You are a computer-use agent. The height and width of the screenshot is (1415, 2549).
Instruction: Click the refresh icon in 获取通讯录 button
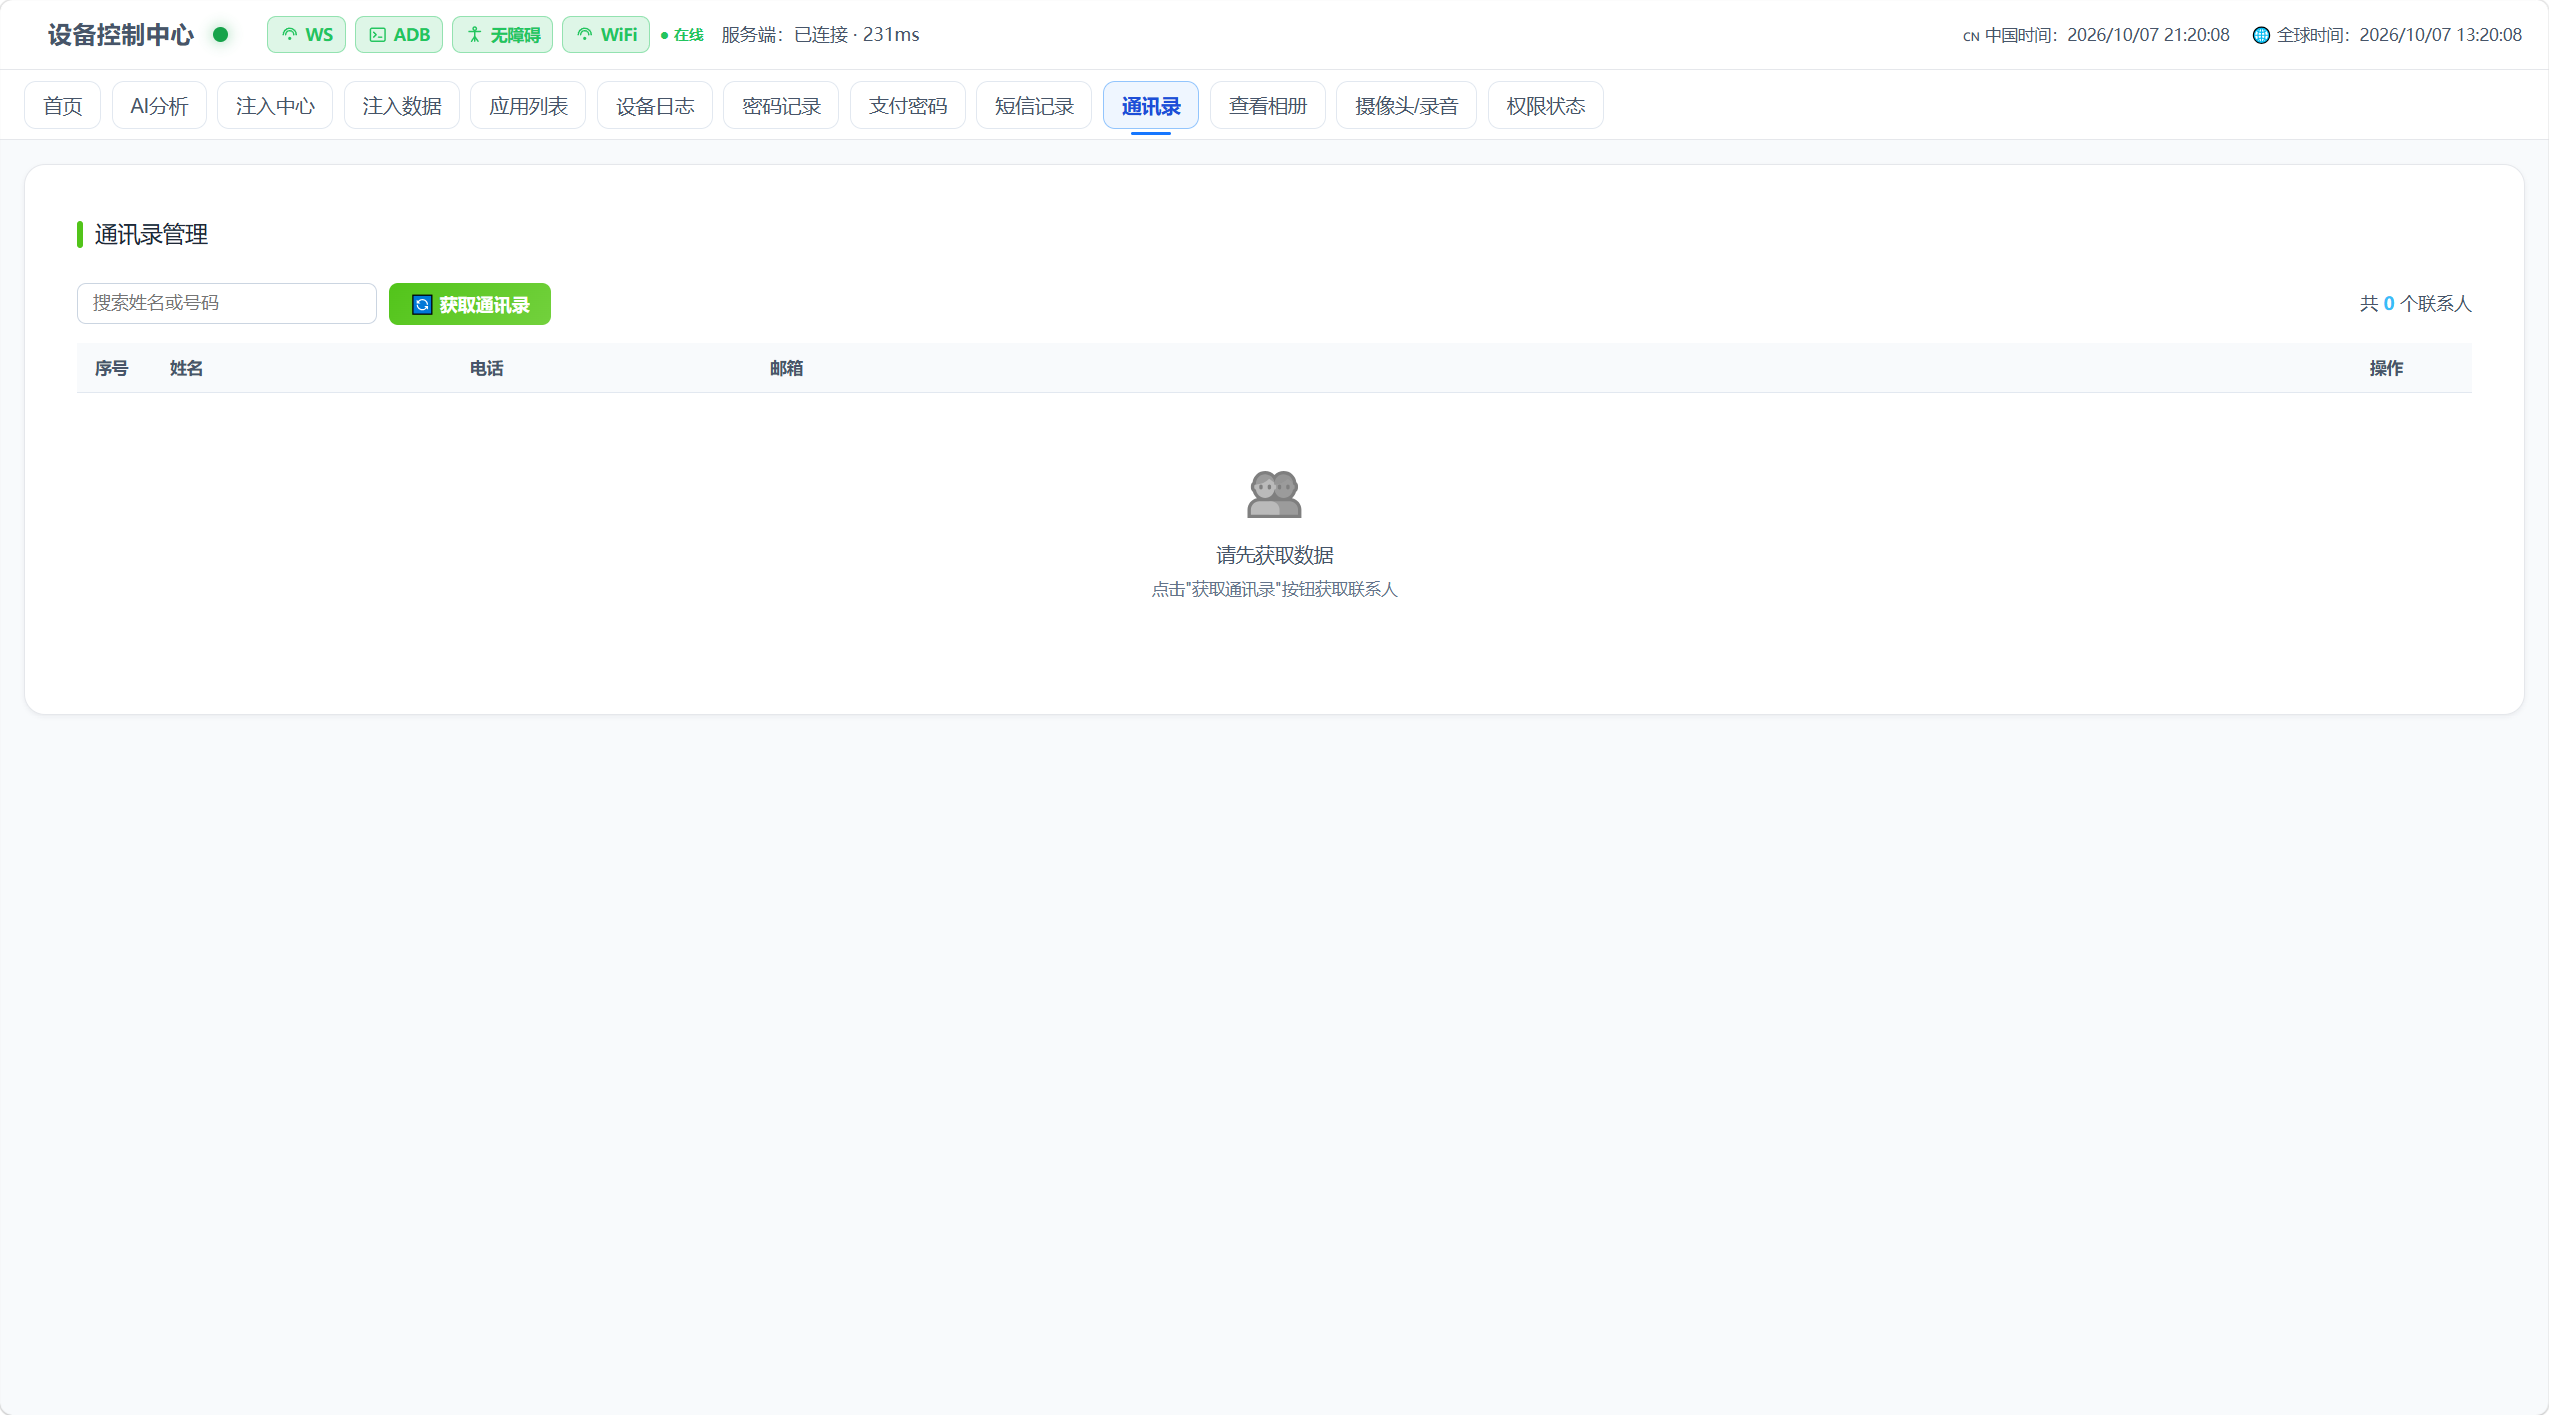(x=422, y=305)
